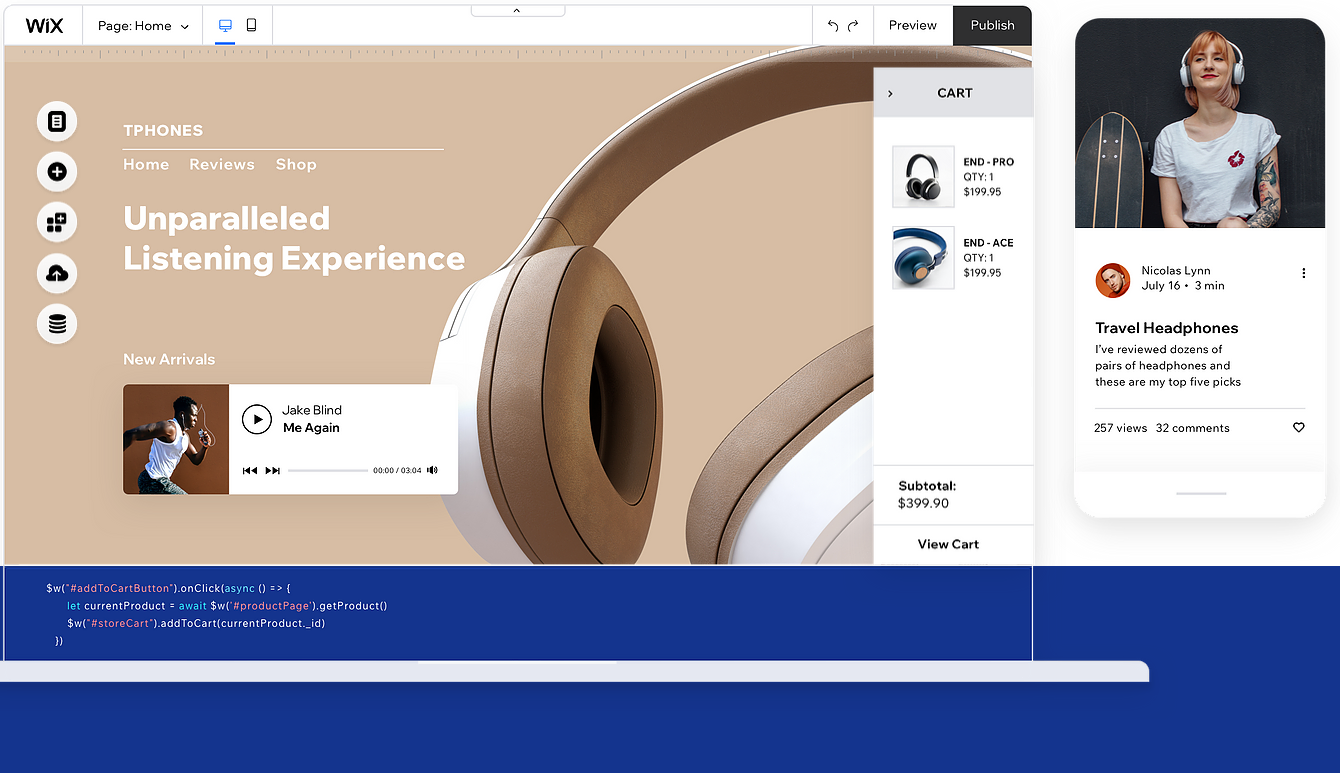Click the redo arrow

853,26
